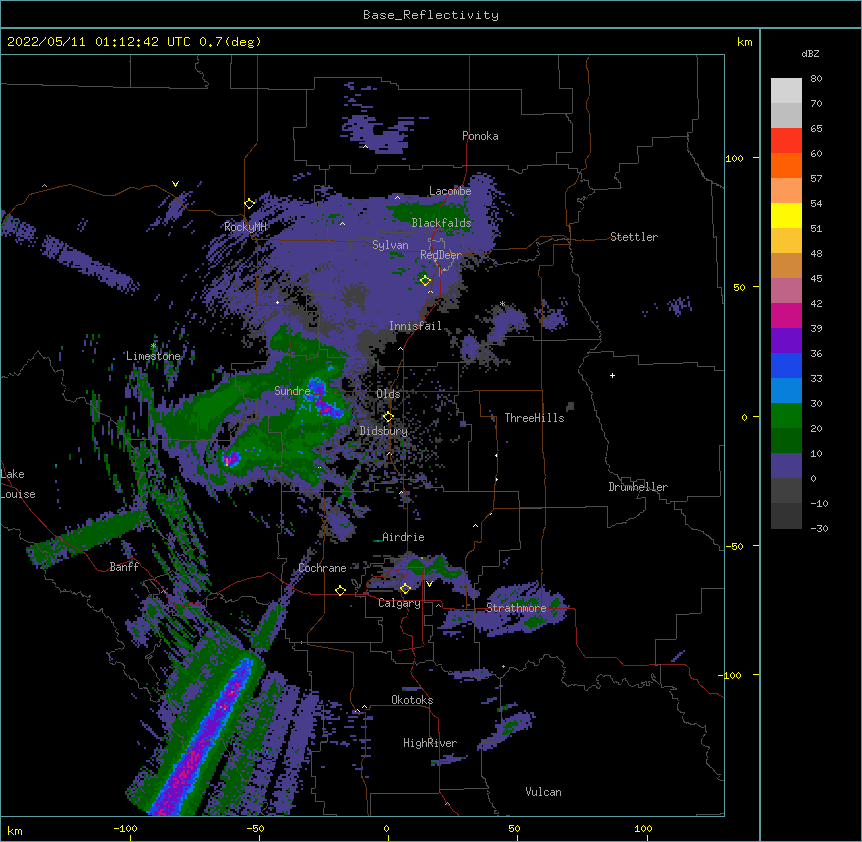Click the Vulcan label

[x=543, y=792]
